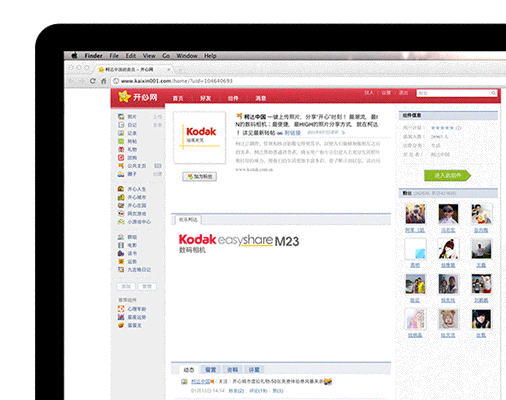Image resolution: width=506 pixels, height=400 pixels.
Task: Click the 星座运势 recommended app icon
Action: pos(121,317)
